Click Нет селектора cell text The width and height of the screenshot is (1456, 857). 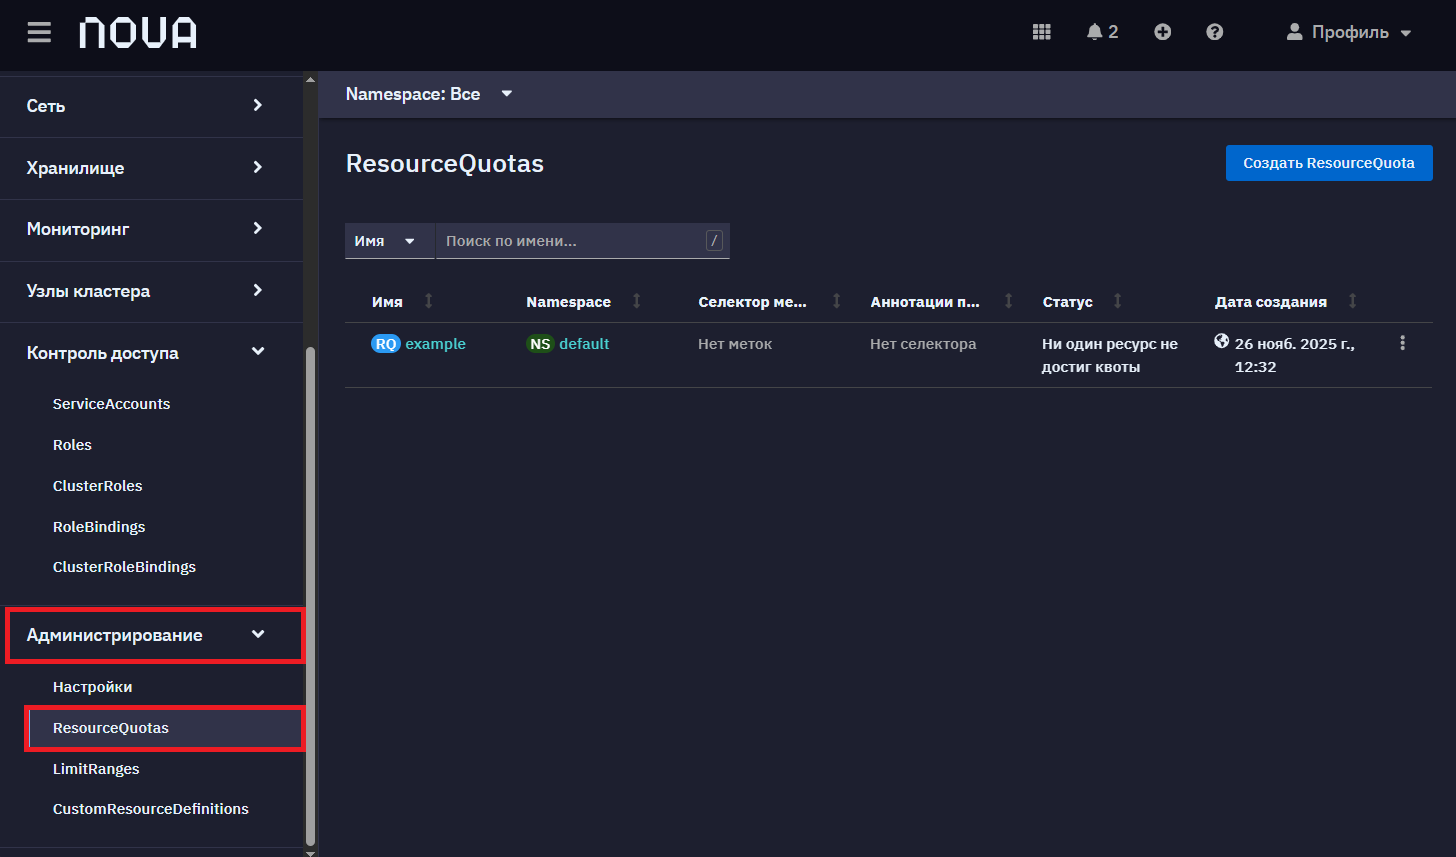pos(923,344)
